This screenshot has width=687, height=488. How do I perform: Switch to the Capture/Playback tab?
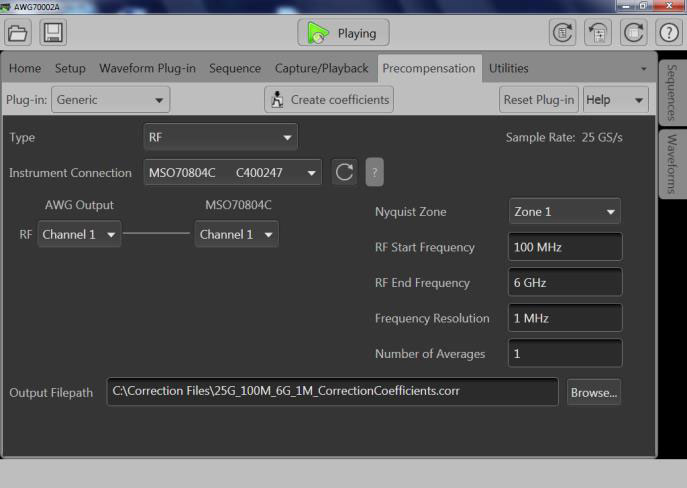click(321, 68)
